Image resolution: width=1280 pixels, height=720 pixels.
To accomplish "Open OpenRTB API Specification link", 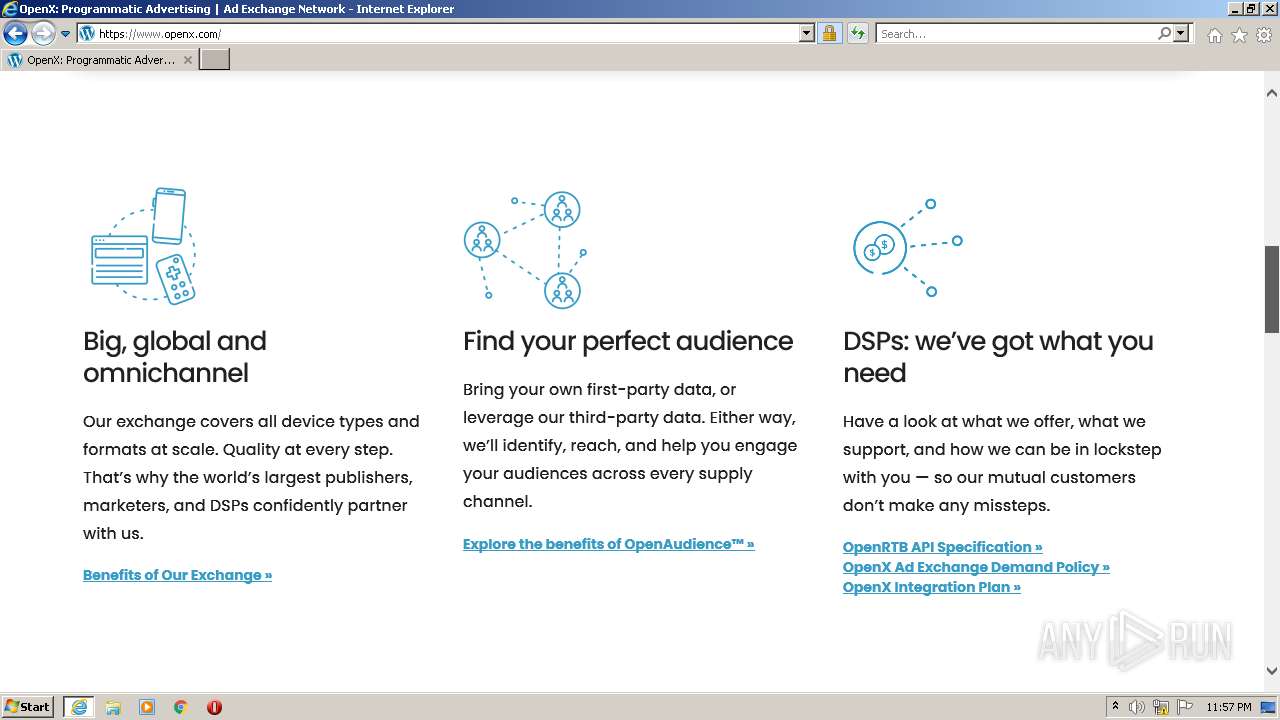I will coord(942,547).
